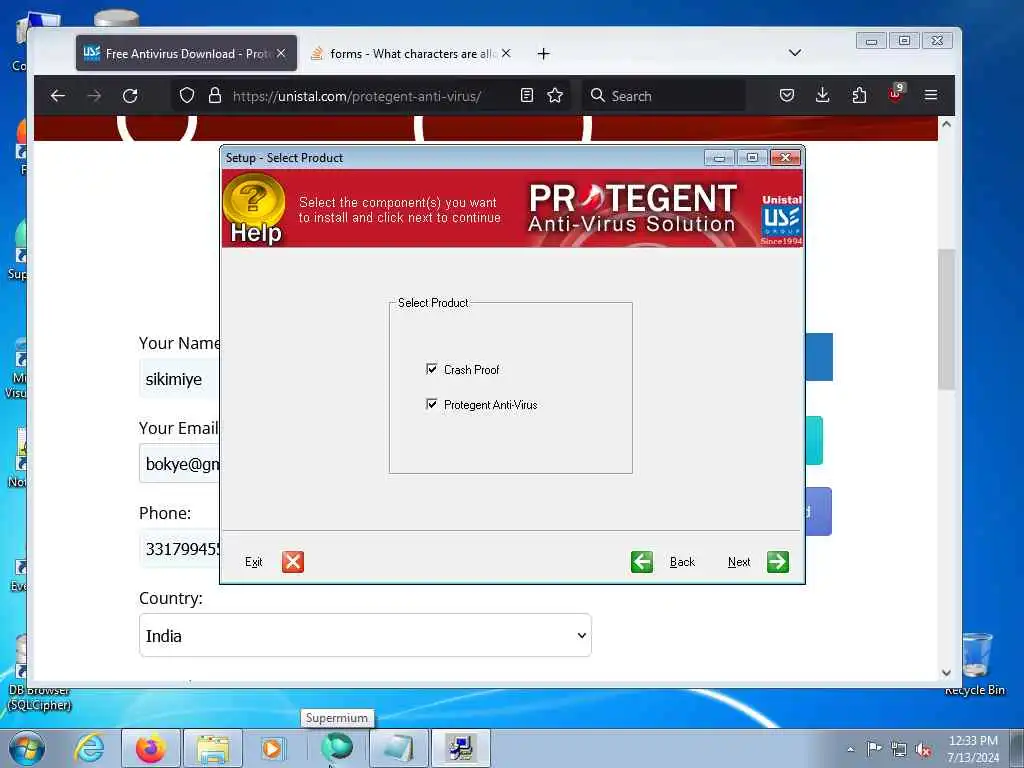This screenshot has height=768, width=1024.
Task: Open the Firefox Downloads panel
Action: point(823,96)
